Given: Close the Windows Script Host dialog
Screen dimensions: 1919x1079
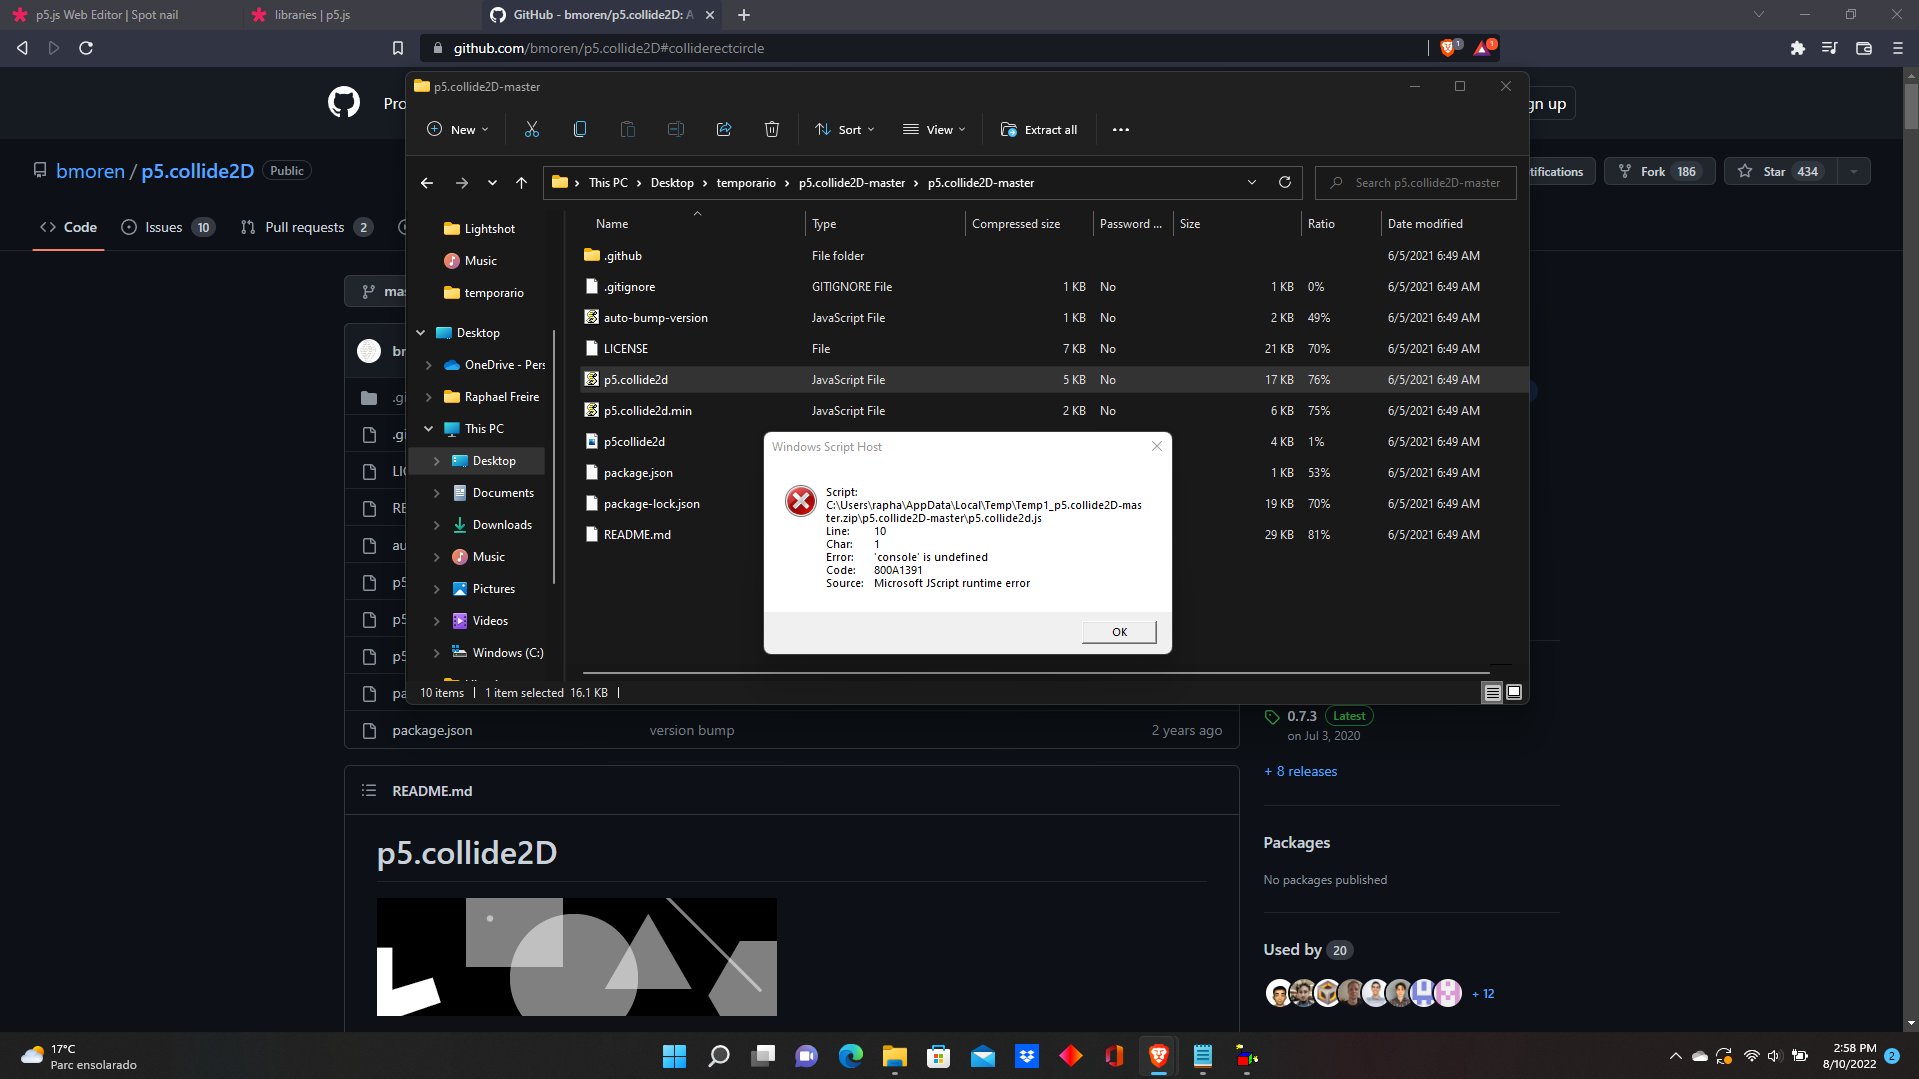Looking at the screenshot, I should coord(1157,446).
